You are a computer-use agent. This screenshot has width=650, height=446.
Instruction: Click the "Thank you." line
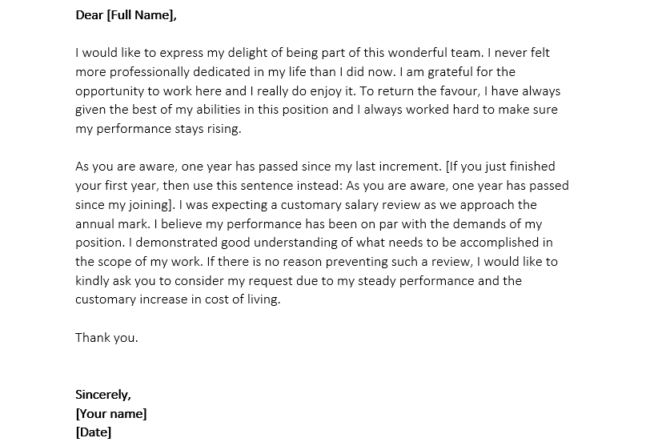click(106, 337)
